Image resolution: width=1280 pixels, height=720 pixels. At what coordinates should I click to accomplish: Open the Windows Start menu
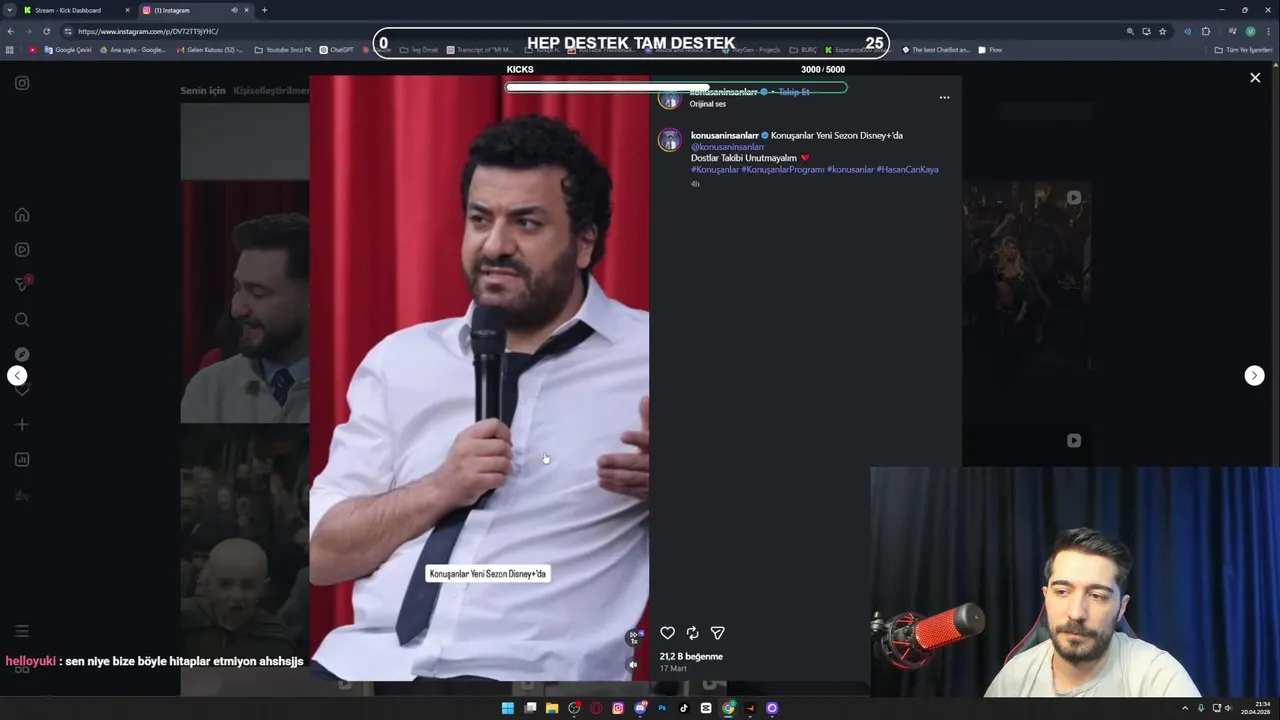click(x=507, y=708)
